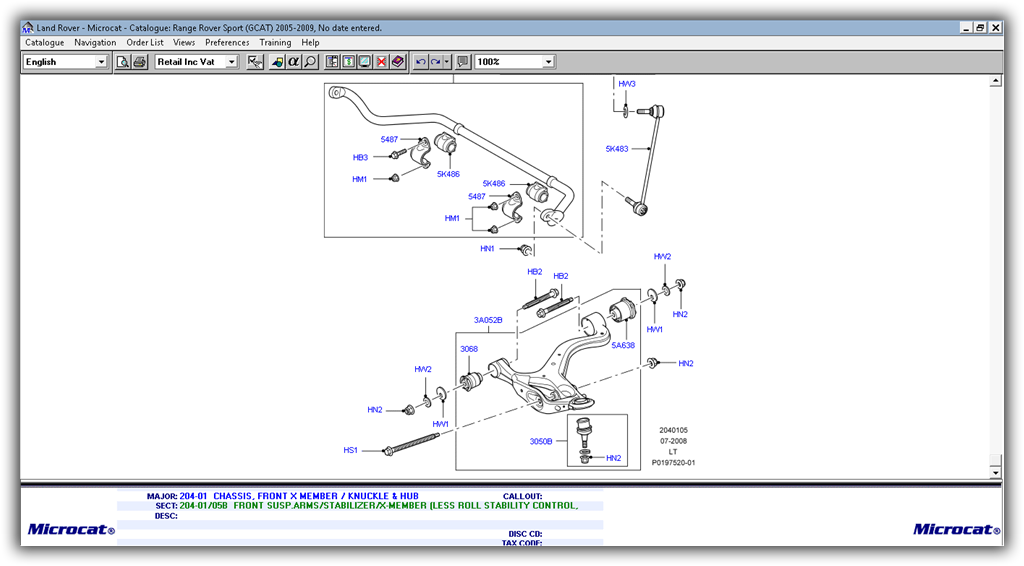Click the diagram reference number 2040105
The width and height of the screenshot is (1024, 566).
(x=673, y=430)
